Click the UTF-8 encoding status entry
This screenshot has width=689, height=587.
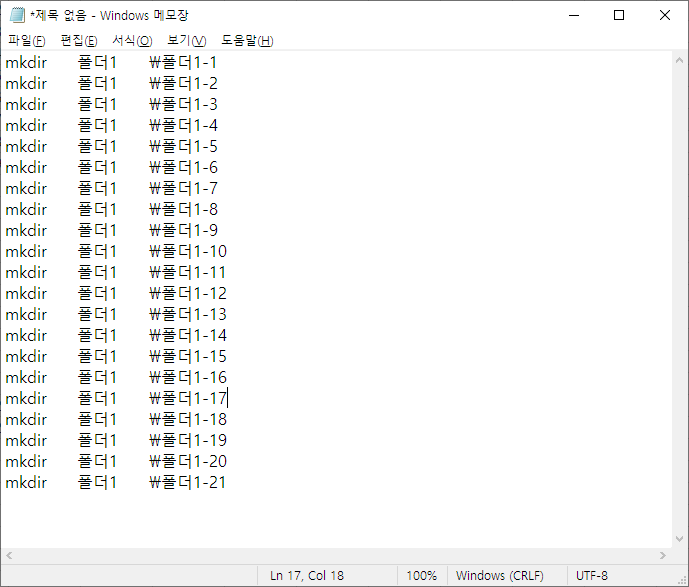[x=591, y=576]
